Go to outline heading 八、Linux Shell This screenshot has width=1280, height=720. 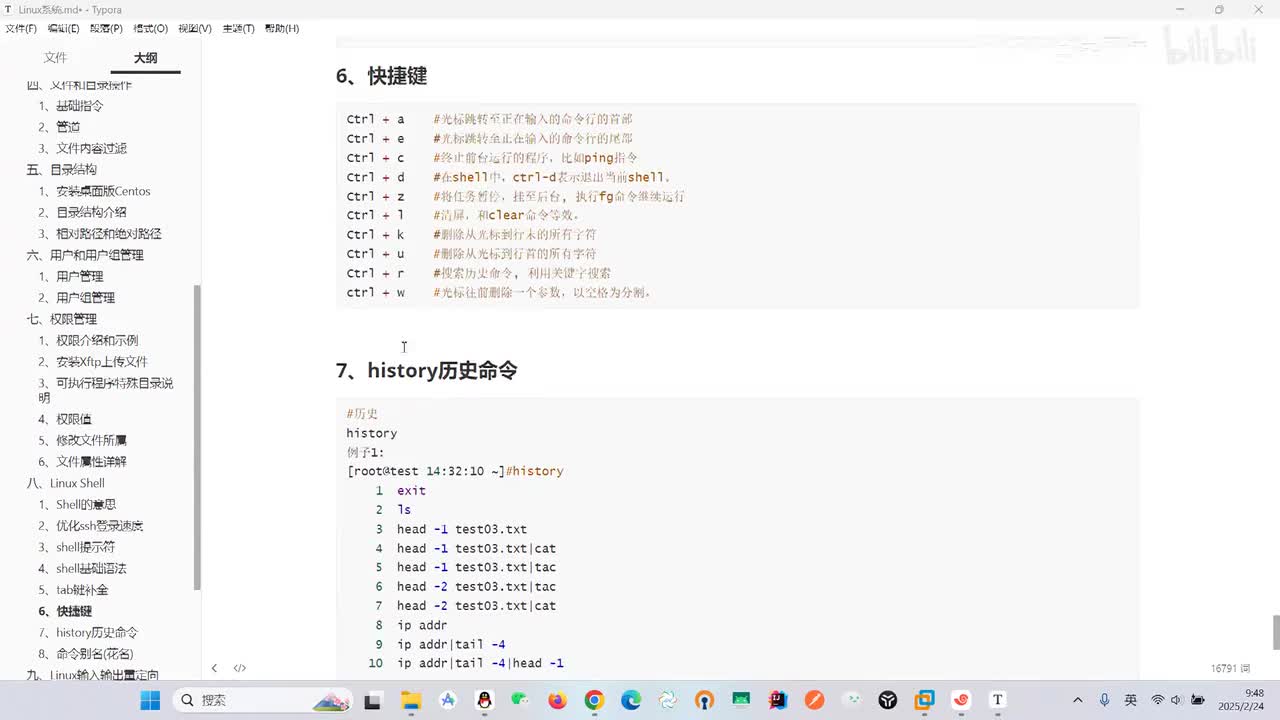[x=66, y=483]
